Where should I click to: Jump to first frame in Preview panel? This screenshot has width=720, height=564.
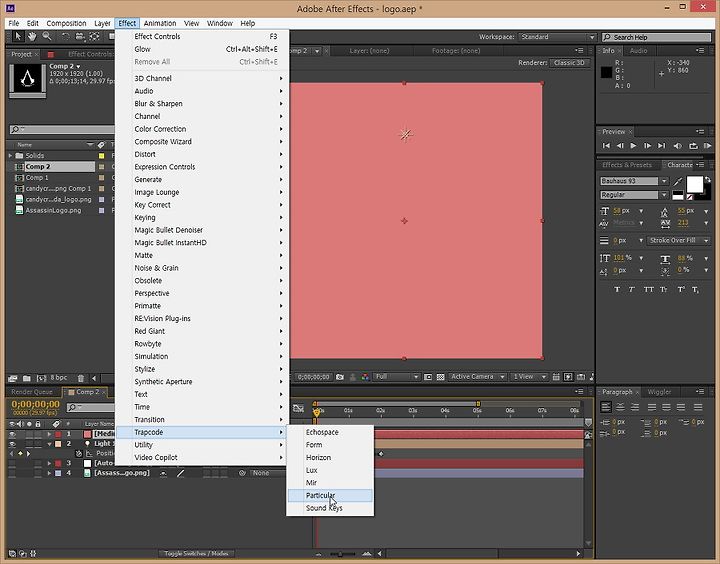(x=606, y=146)
